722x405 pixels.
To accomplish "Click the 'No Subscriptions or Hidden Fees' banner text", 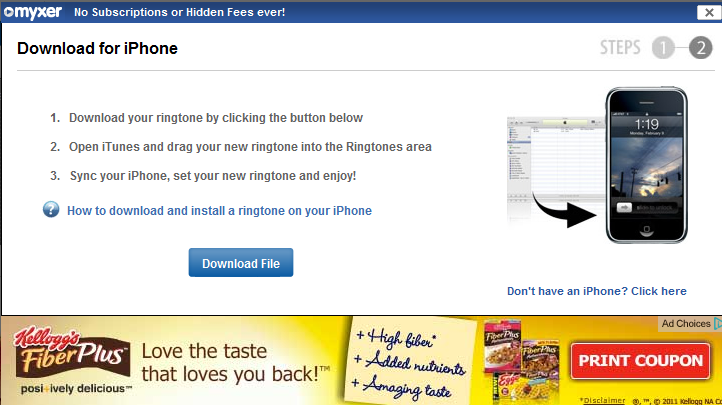I will (x=180, y=12).
